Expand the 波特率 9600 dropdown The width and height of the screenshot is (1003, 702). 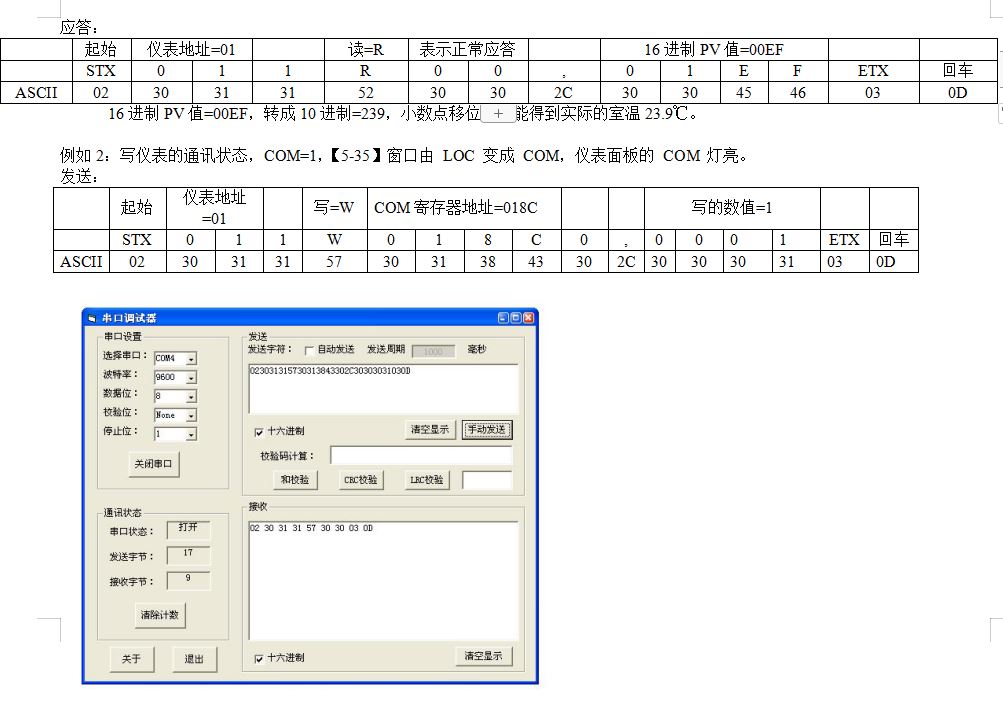pos(191,378)
